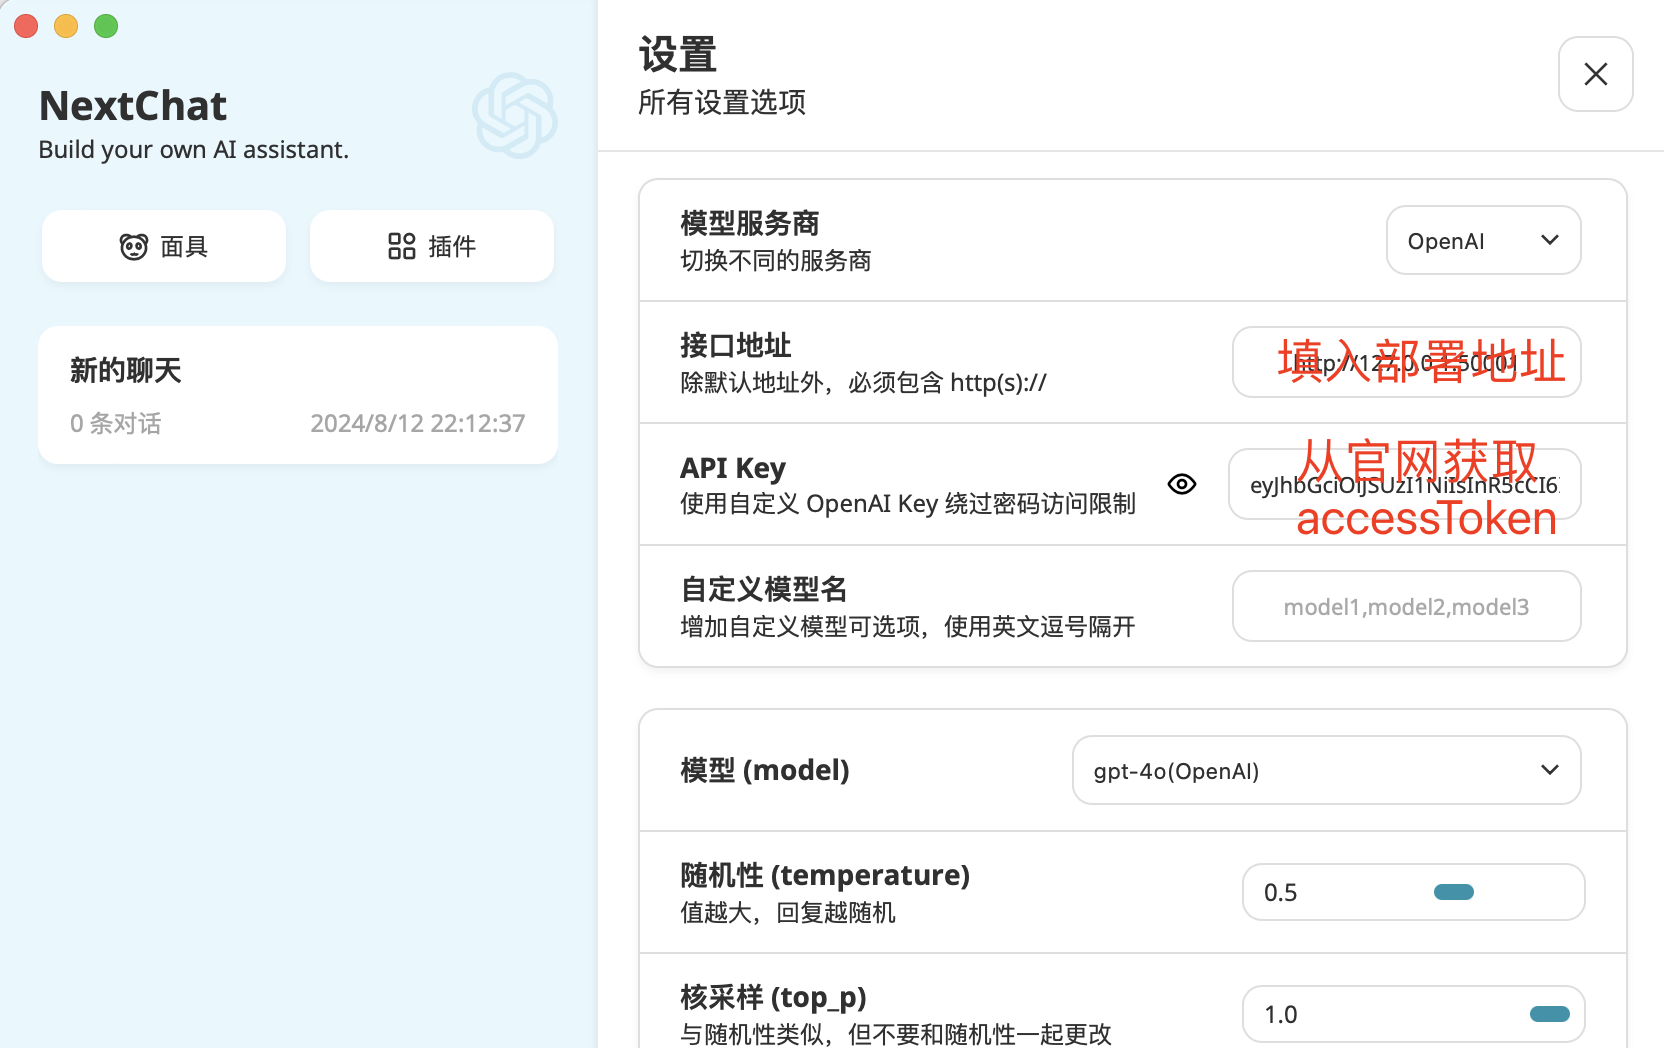Click the 接口地址 URL input field
Image resolution: width=1664 pixels, height=1048 pixels.
coord(1406,362)
